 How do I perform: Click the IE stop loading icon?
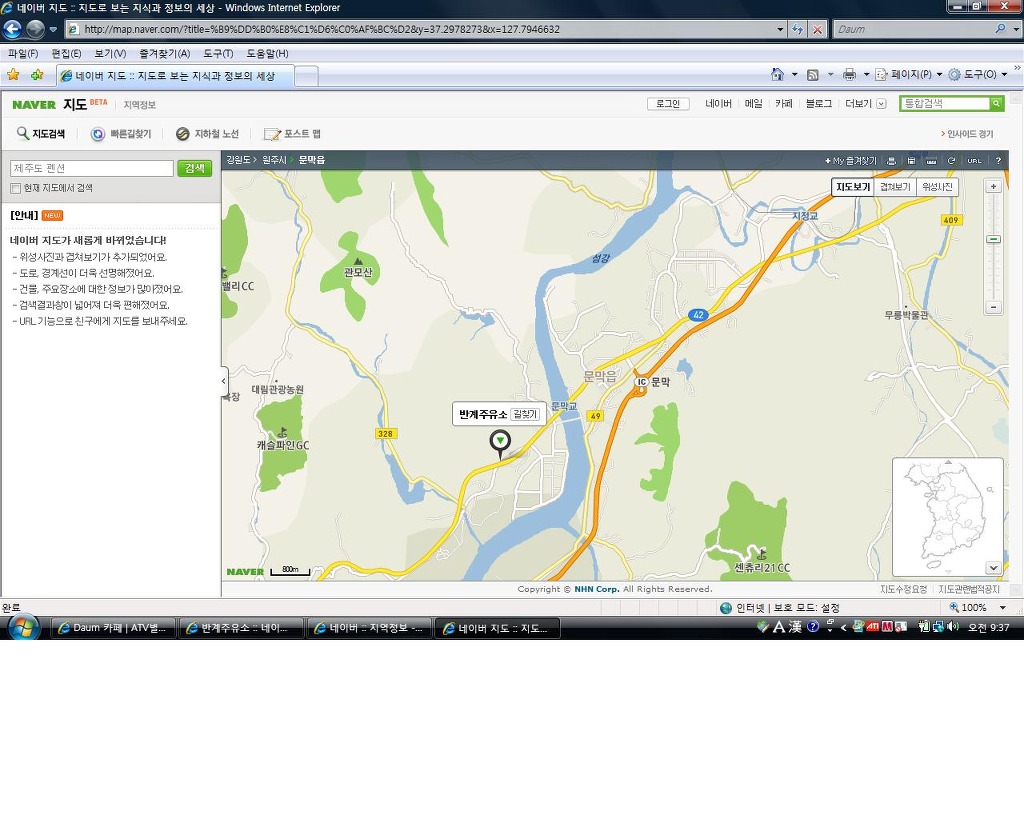point(817,29)
